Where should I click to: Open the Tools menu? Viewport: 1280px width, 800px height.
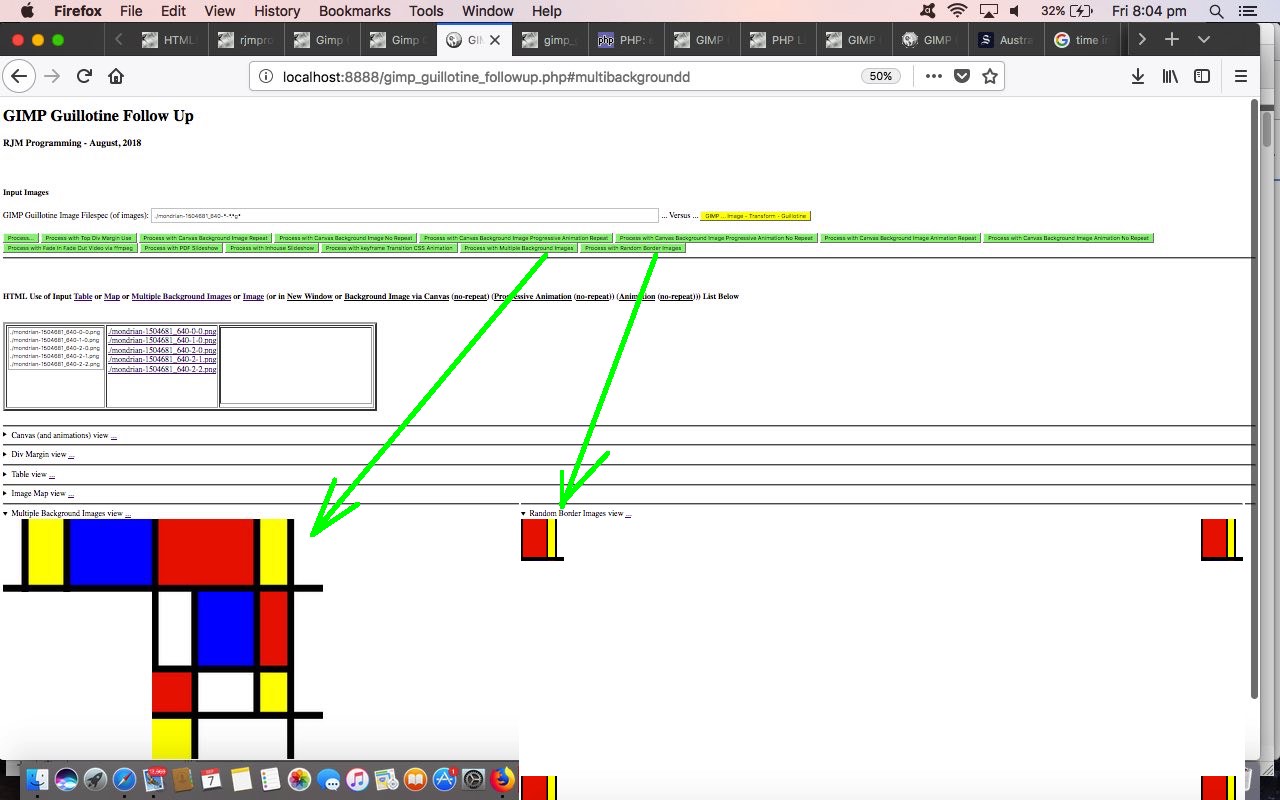[x=426, y=11]
